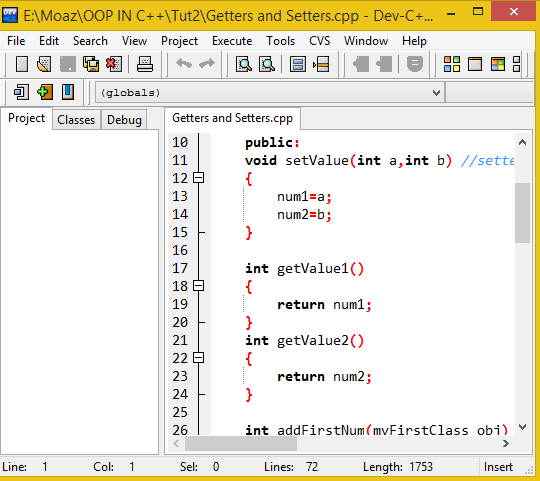Click the vertical scrollbar down arrow
The width and height of the screenshot is (540, 481).
522,427
